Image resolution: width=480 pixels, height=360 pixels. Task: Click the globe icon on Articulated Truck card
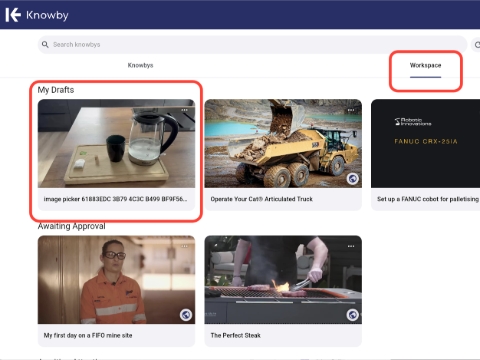click(353, 179)
